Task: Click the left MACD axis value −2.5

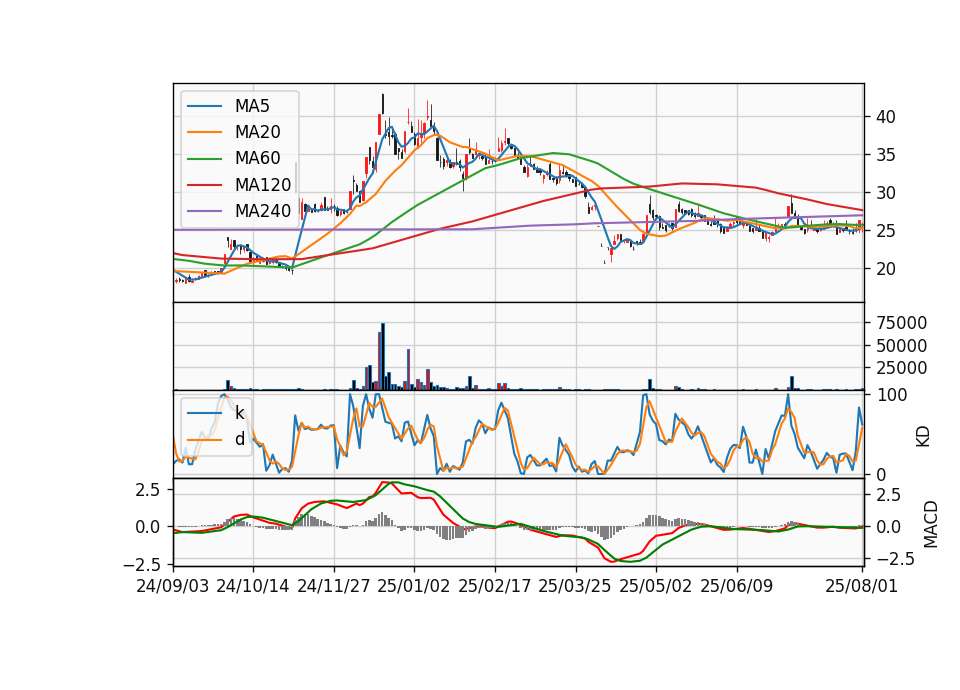Action: pos(142,564)
